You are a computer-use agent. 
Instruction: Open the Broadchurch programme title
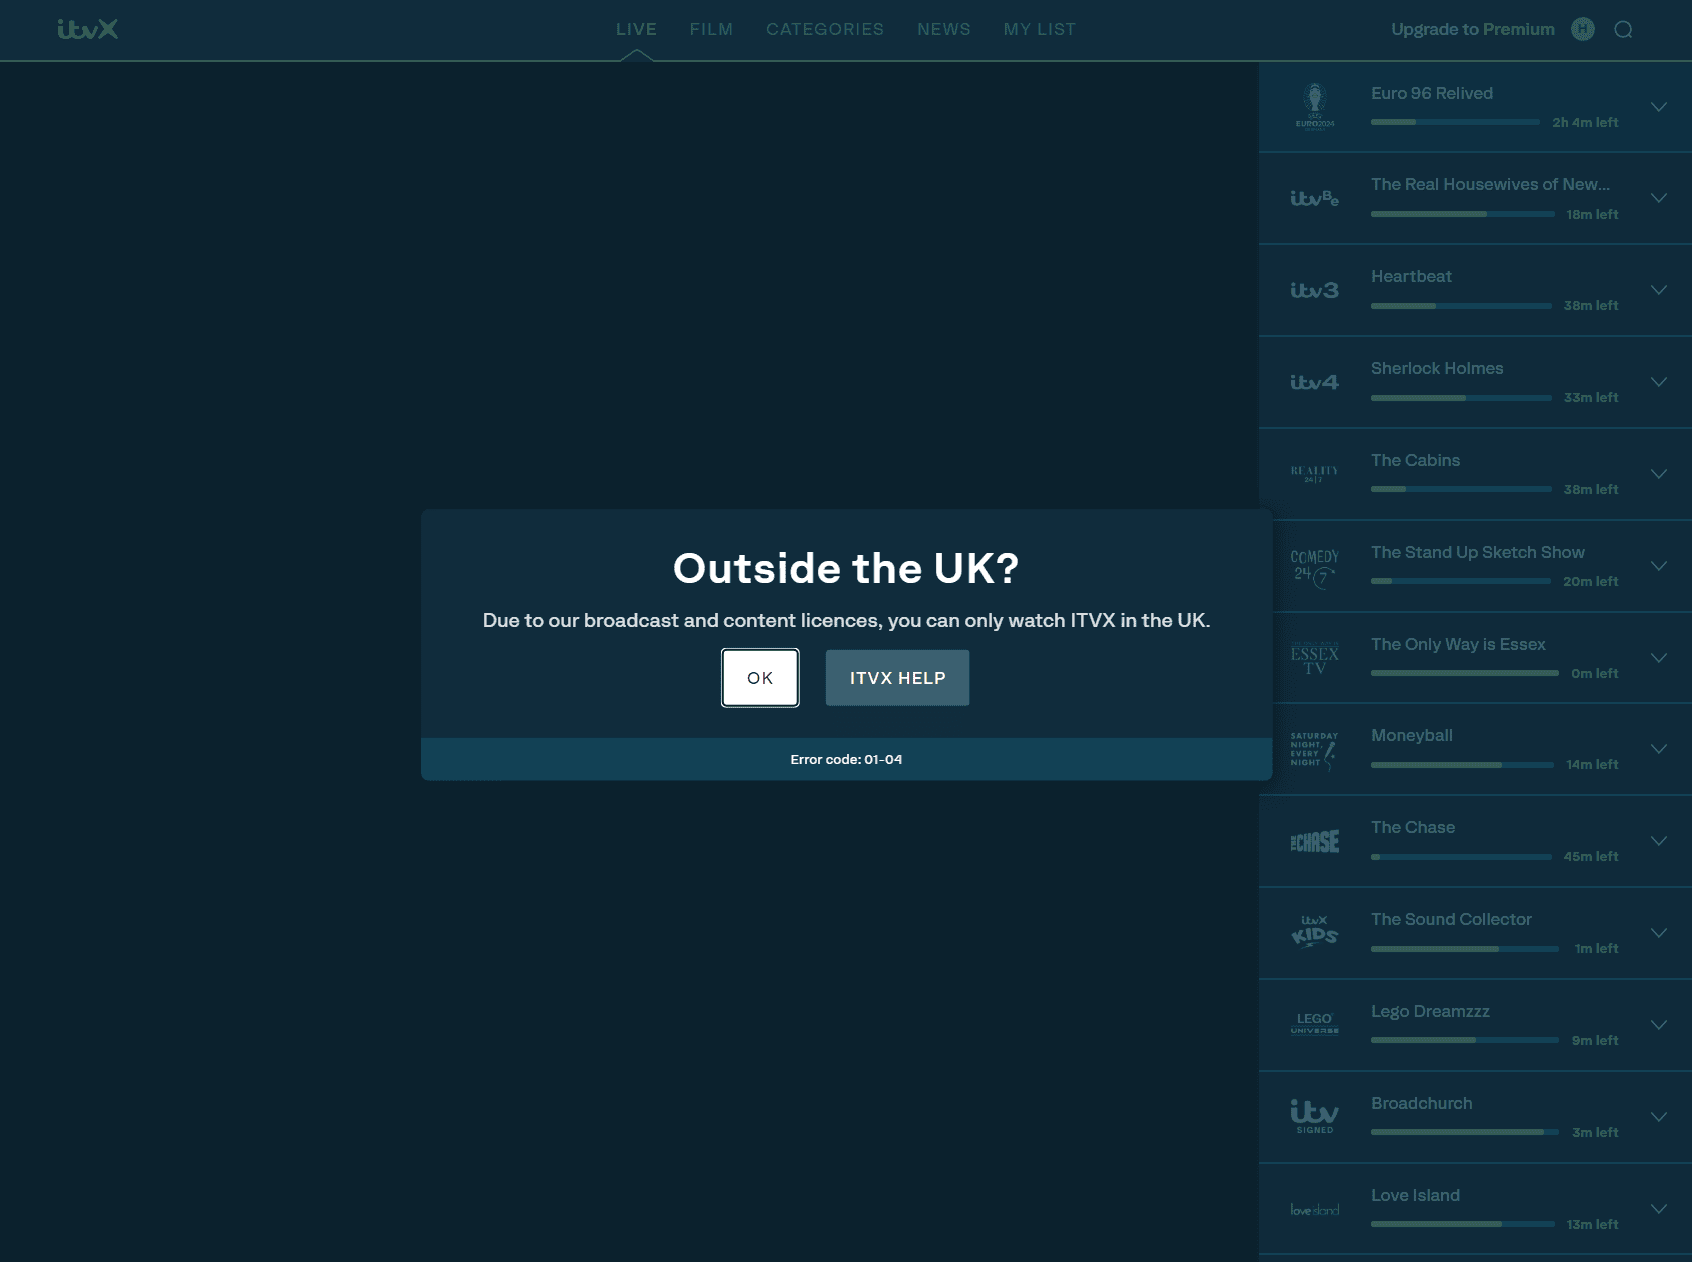pyautogui.click(x=1422, y=1104)
